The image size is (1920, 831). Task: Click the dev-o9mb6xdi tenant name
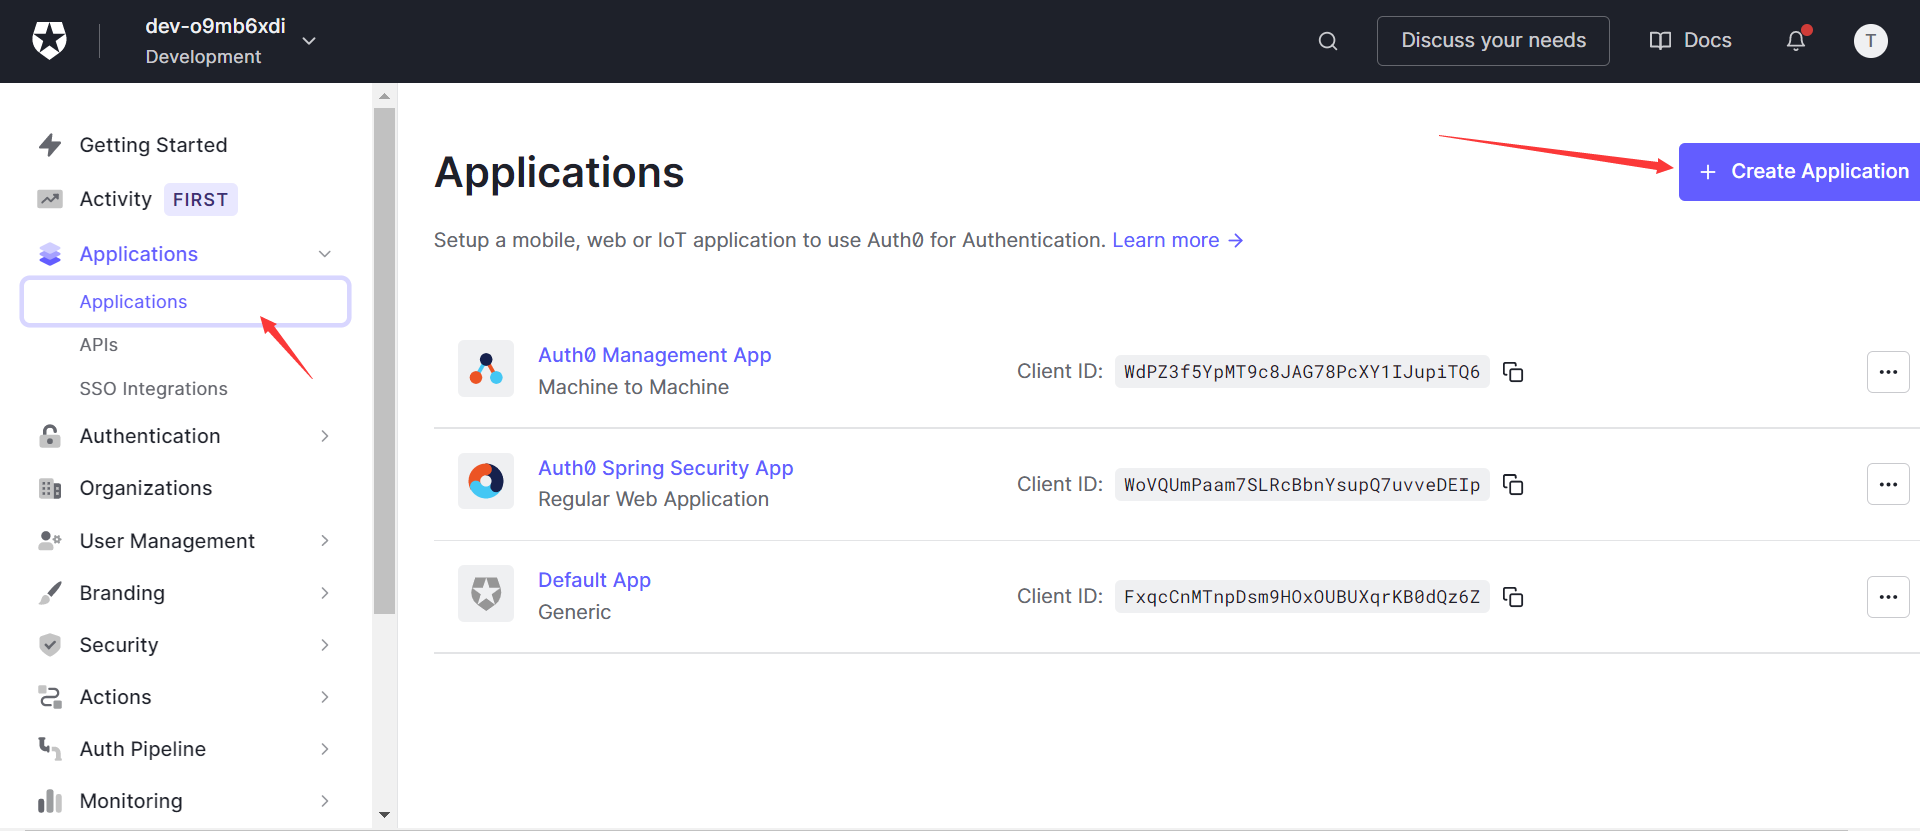click(215, 26)
